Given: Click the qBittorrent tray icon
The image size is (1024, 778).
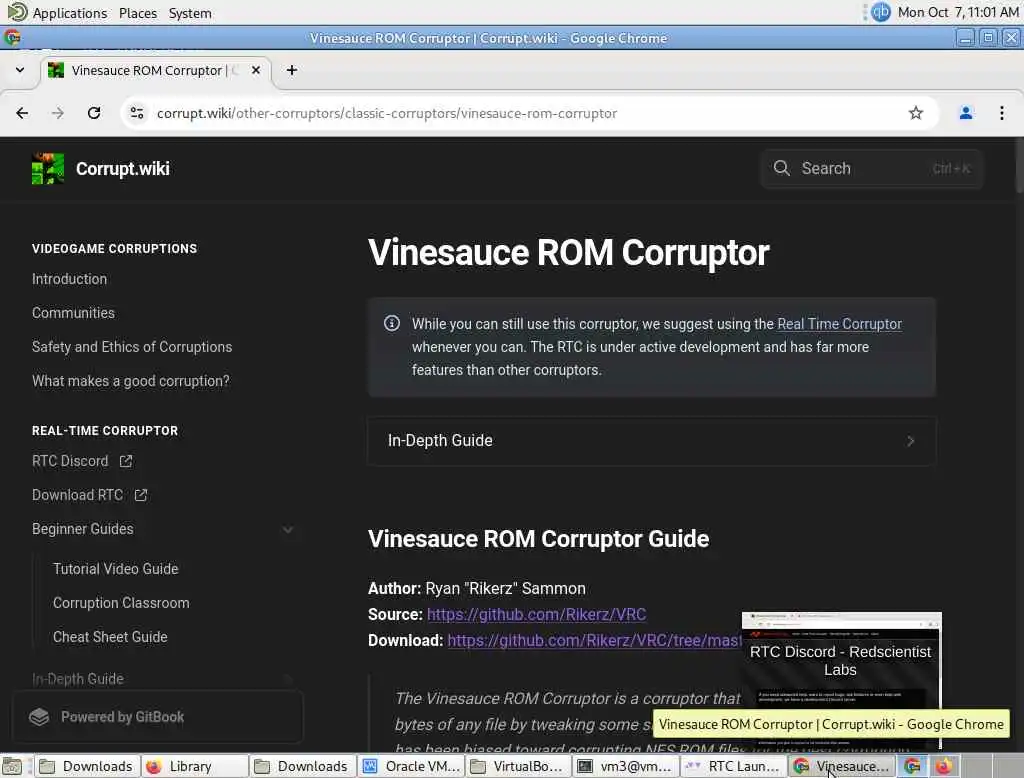Looking at the screenshot, I should tap(880, 12).
